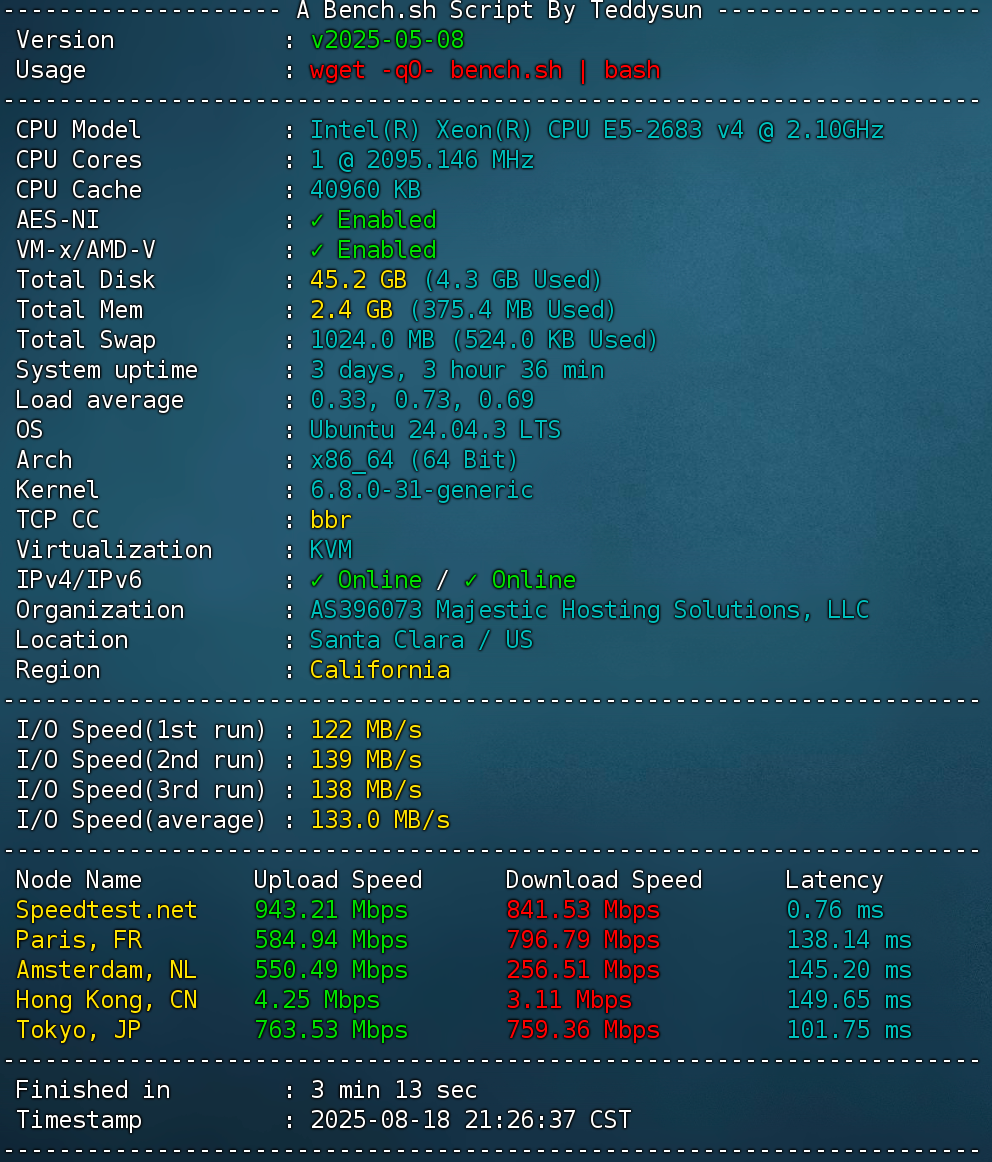This screenshot has height=1162, width=992.
Task: Click Amsterdam latency 145.20 ms
Action: click(849, 970)
